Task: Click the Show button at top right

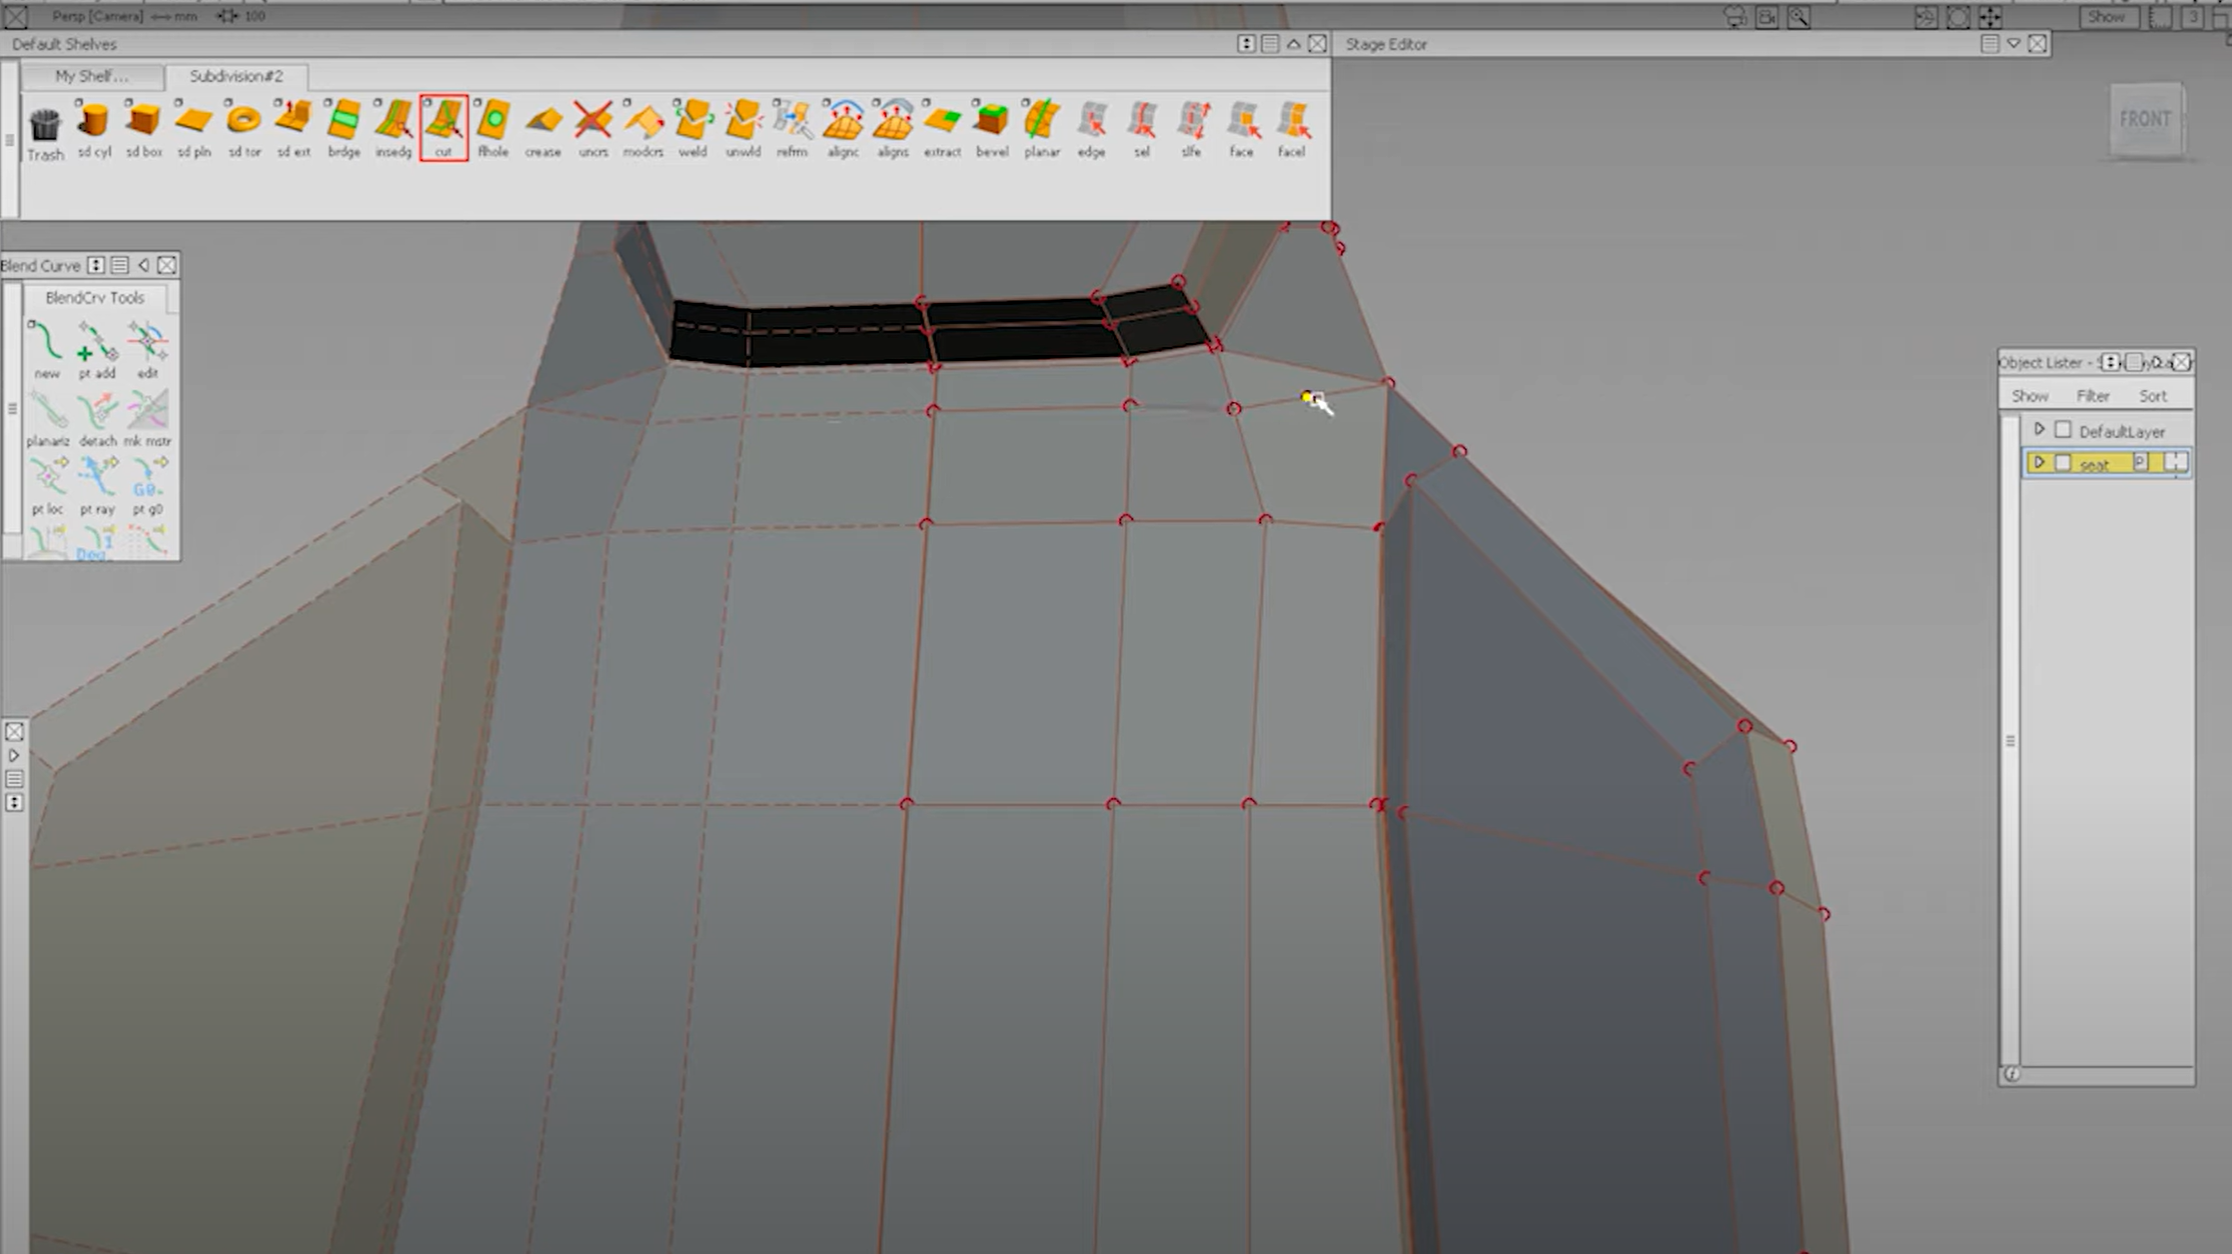Action: [2107, 17]
